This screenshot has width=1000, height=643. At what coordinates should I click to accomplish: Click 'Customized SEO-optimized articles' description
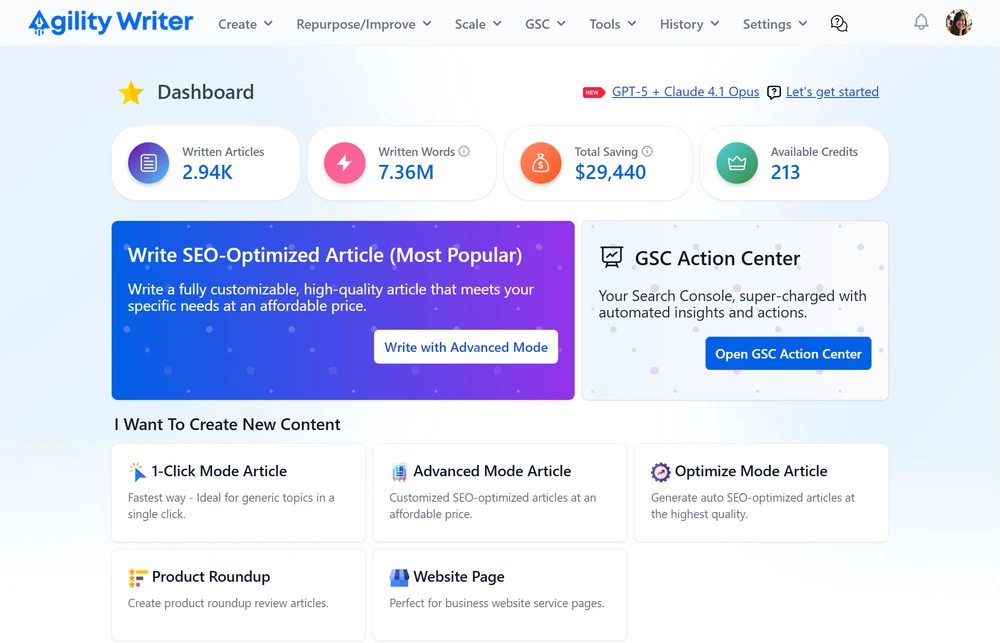coord(493,506)
